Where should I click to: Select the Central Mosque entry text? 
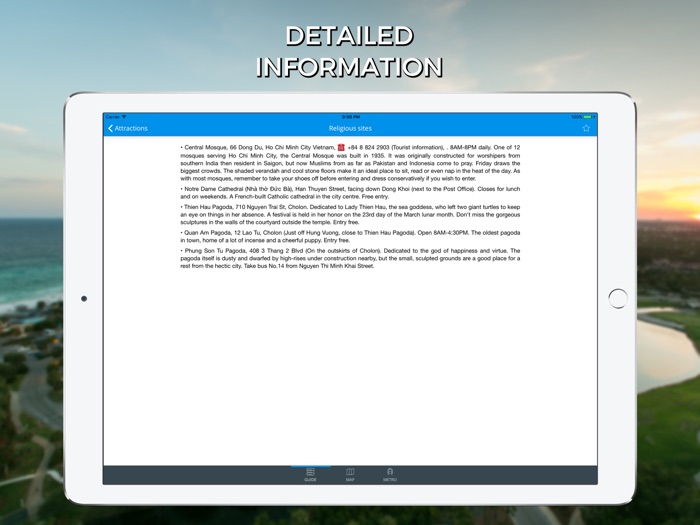coord(350,162)
